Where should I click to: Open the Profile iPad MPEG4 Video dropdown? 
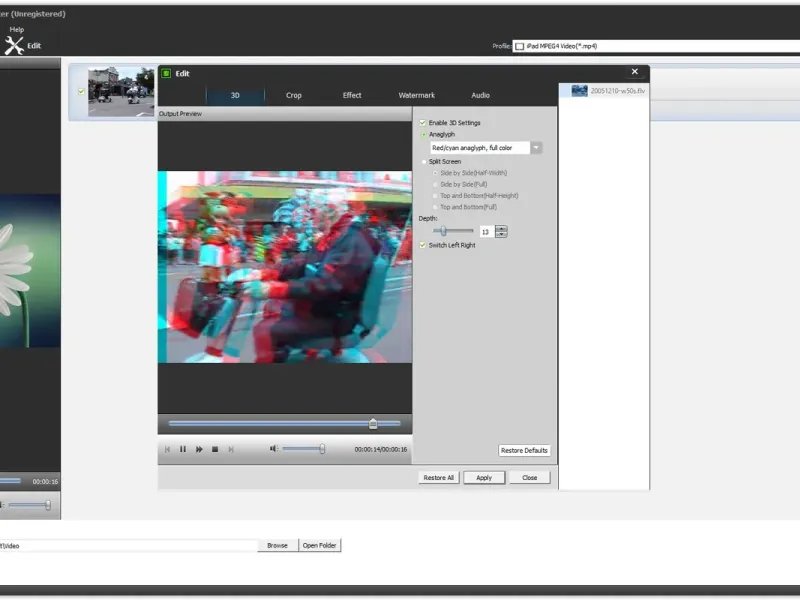point(656,46)
